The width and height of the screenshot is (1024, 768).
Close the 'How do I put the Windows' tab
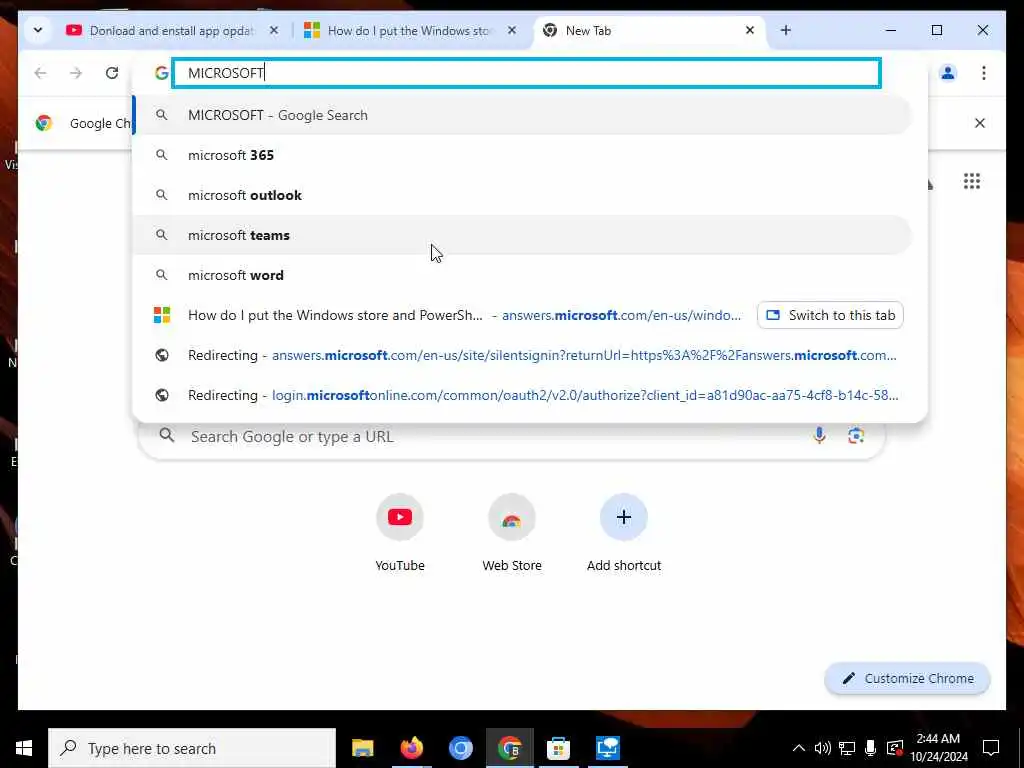point(512,30)
